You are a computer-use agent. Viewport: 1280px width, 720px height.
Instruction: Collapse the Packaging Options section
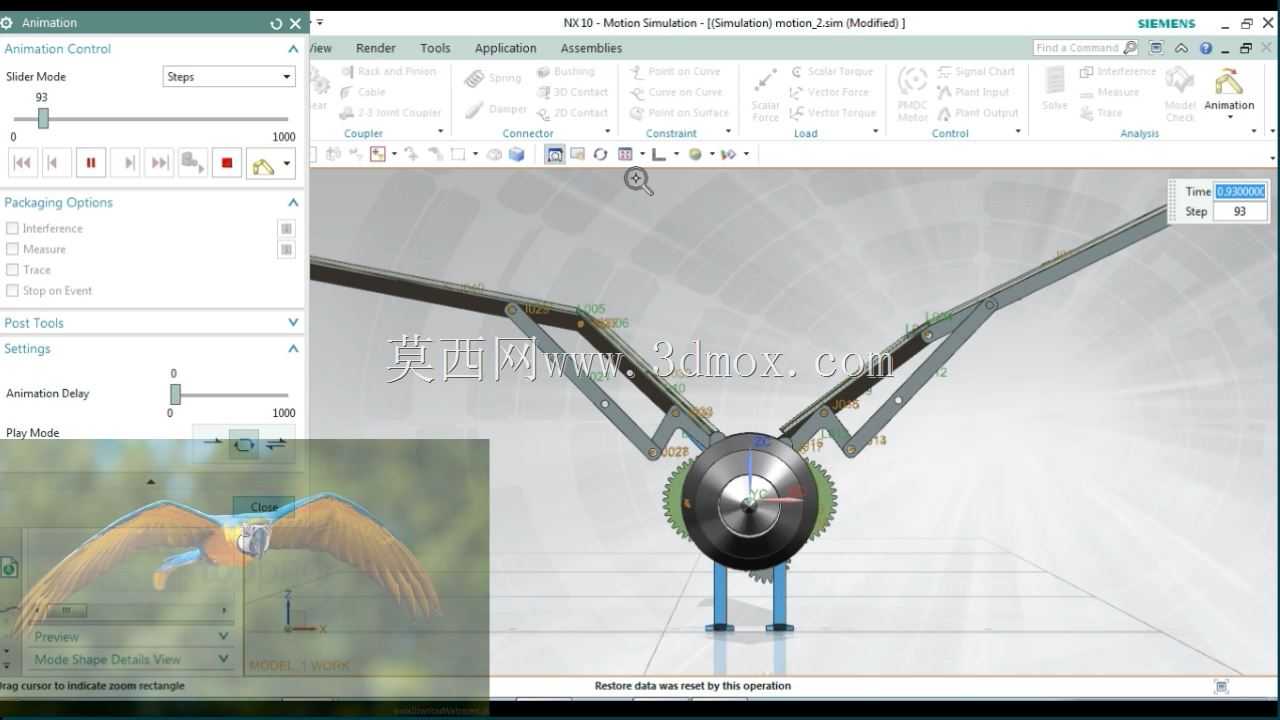[293, 203]
